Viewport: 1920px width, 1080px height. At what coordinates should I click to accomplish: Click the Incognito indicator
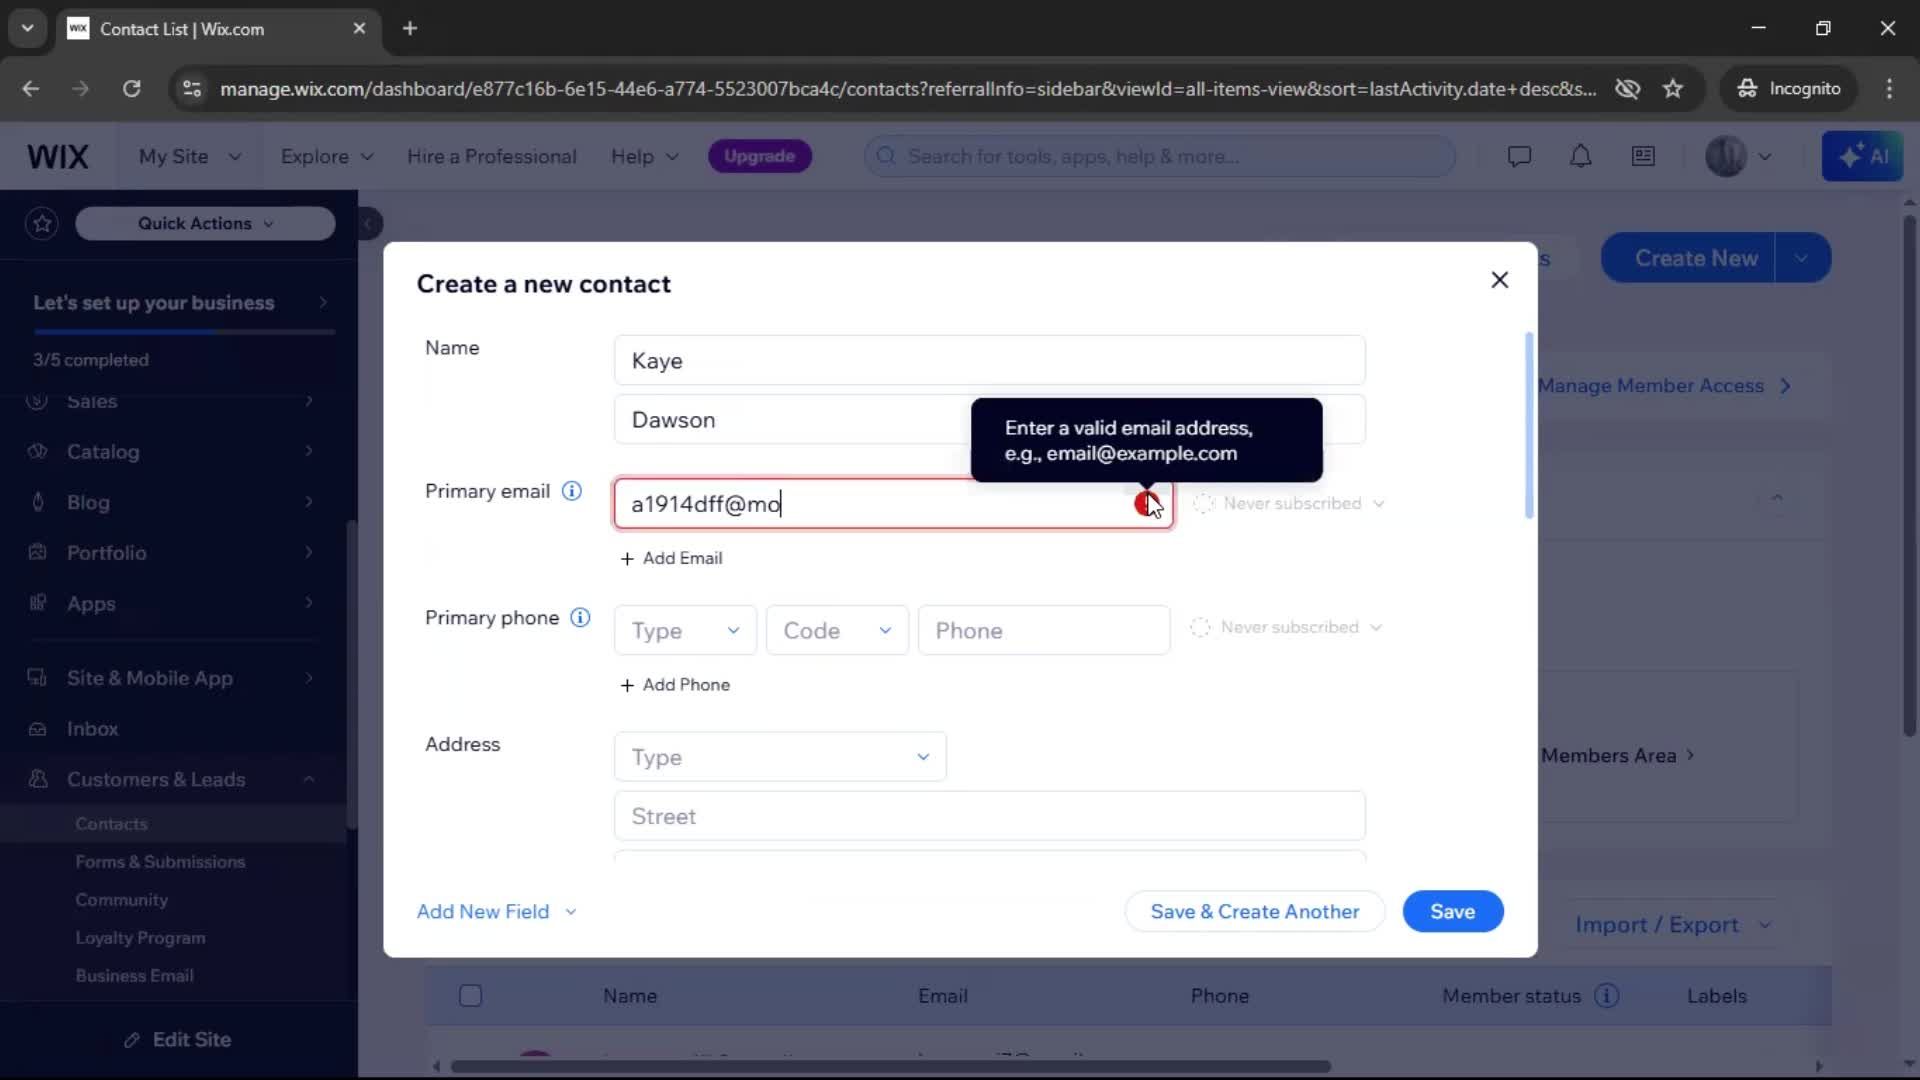coord(1789,89)
